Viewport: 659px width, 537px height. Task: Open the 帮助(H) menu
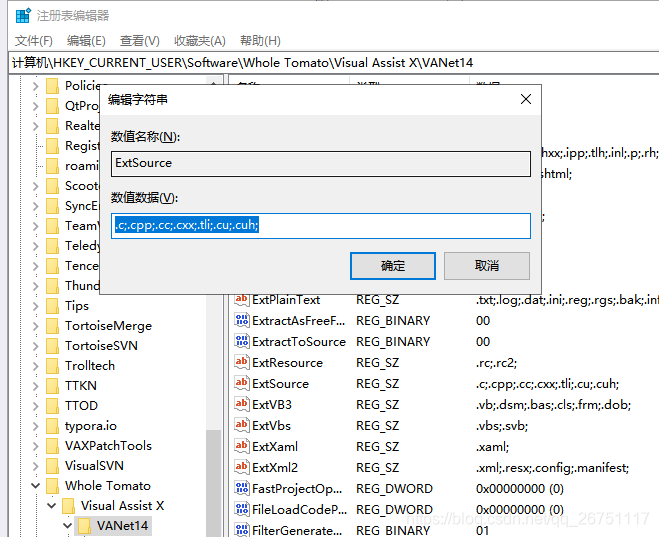click(x=260, y=41)
